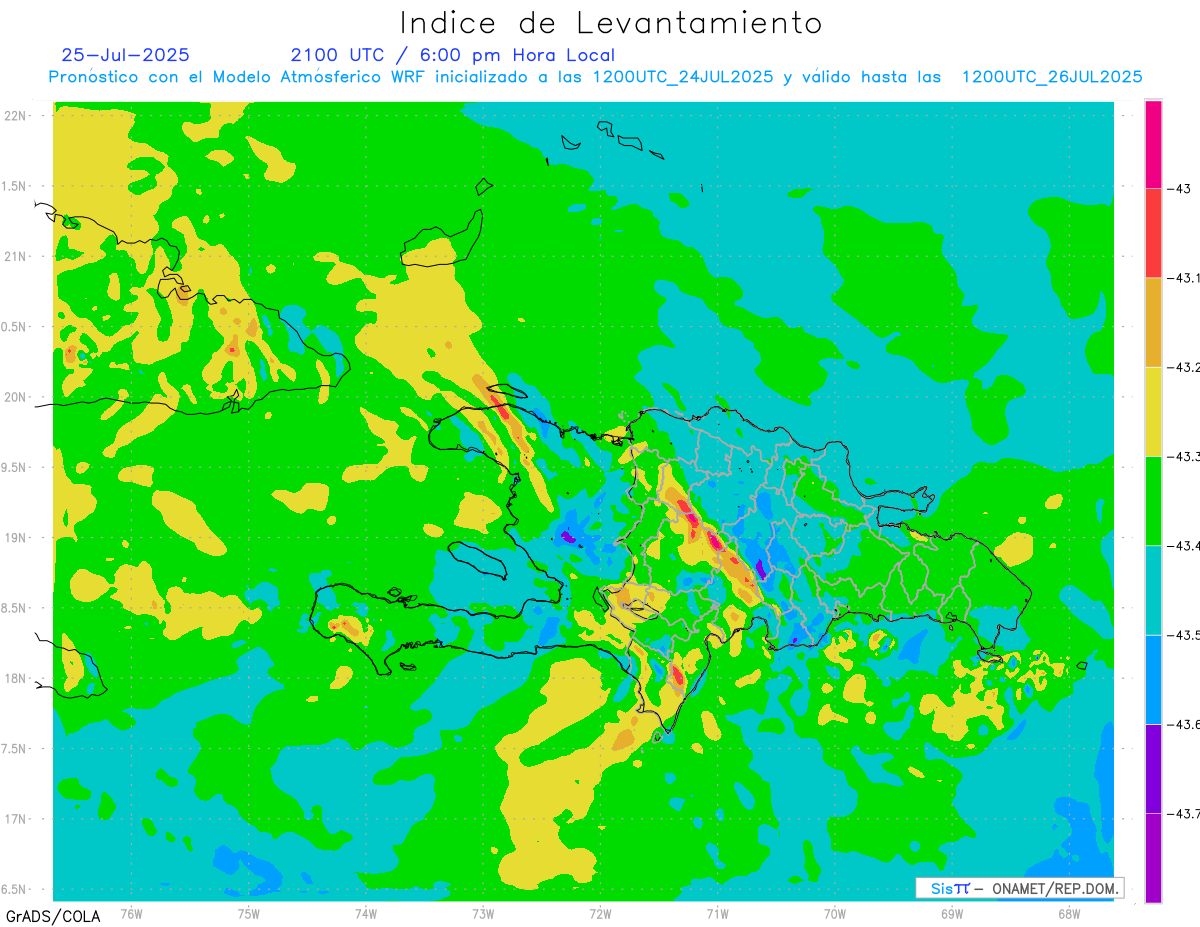Click the legend value "-43.7"

(1184, 813)
